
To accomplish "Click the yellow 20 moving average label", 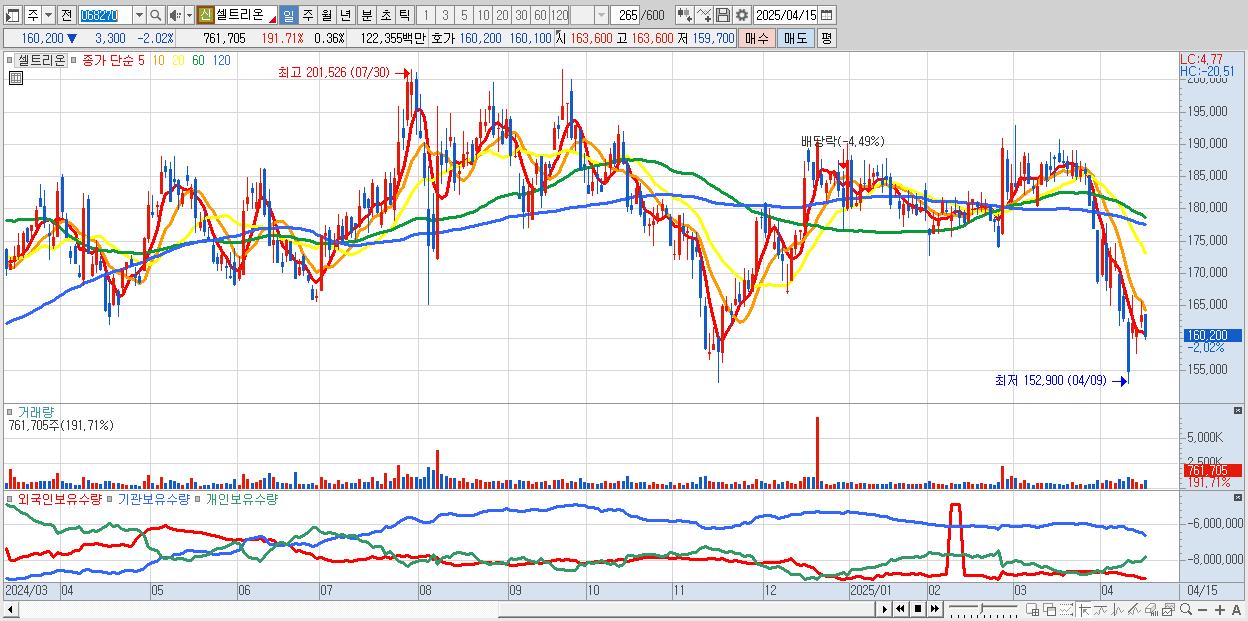I will [x=178, y=60].
